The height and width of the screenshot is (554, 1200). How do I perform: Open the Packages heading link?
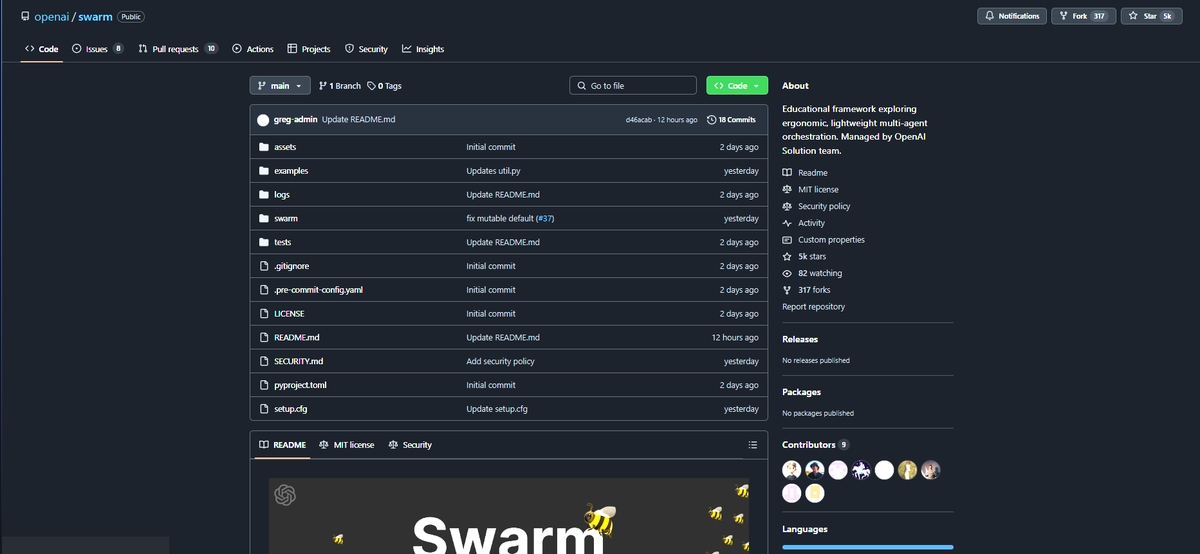(801, 392)
